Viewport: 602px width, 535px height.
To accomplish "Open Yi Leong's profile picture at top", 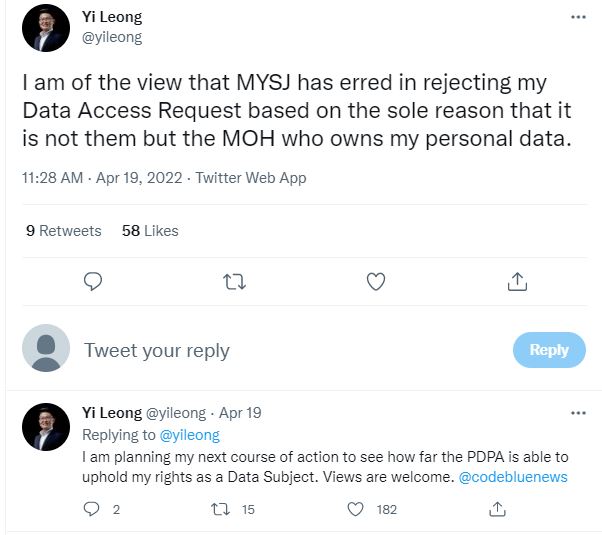I will click(46, 28).
